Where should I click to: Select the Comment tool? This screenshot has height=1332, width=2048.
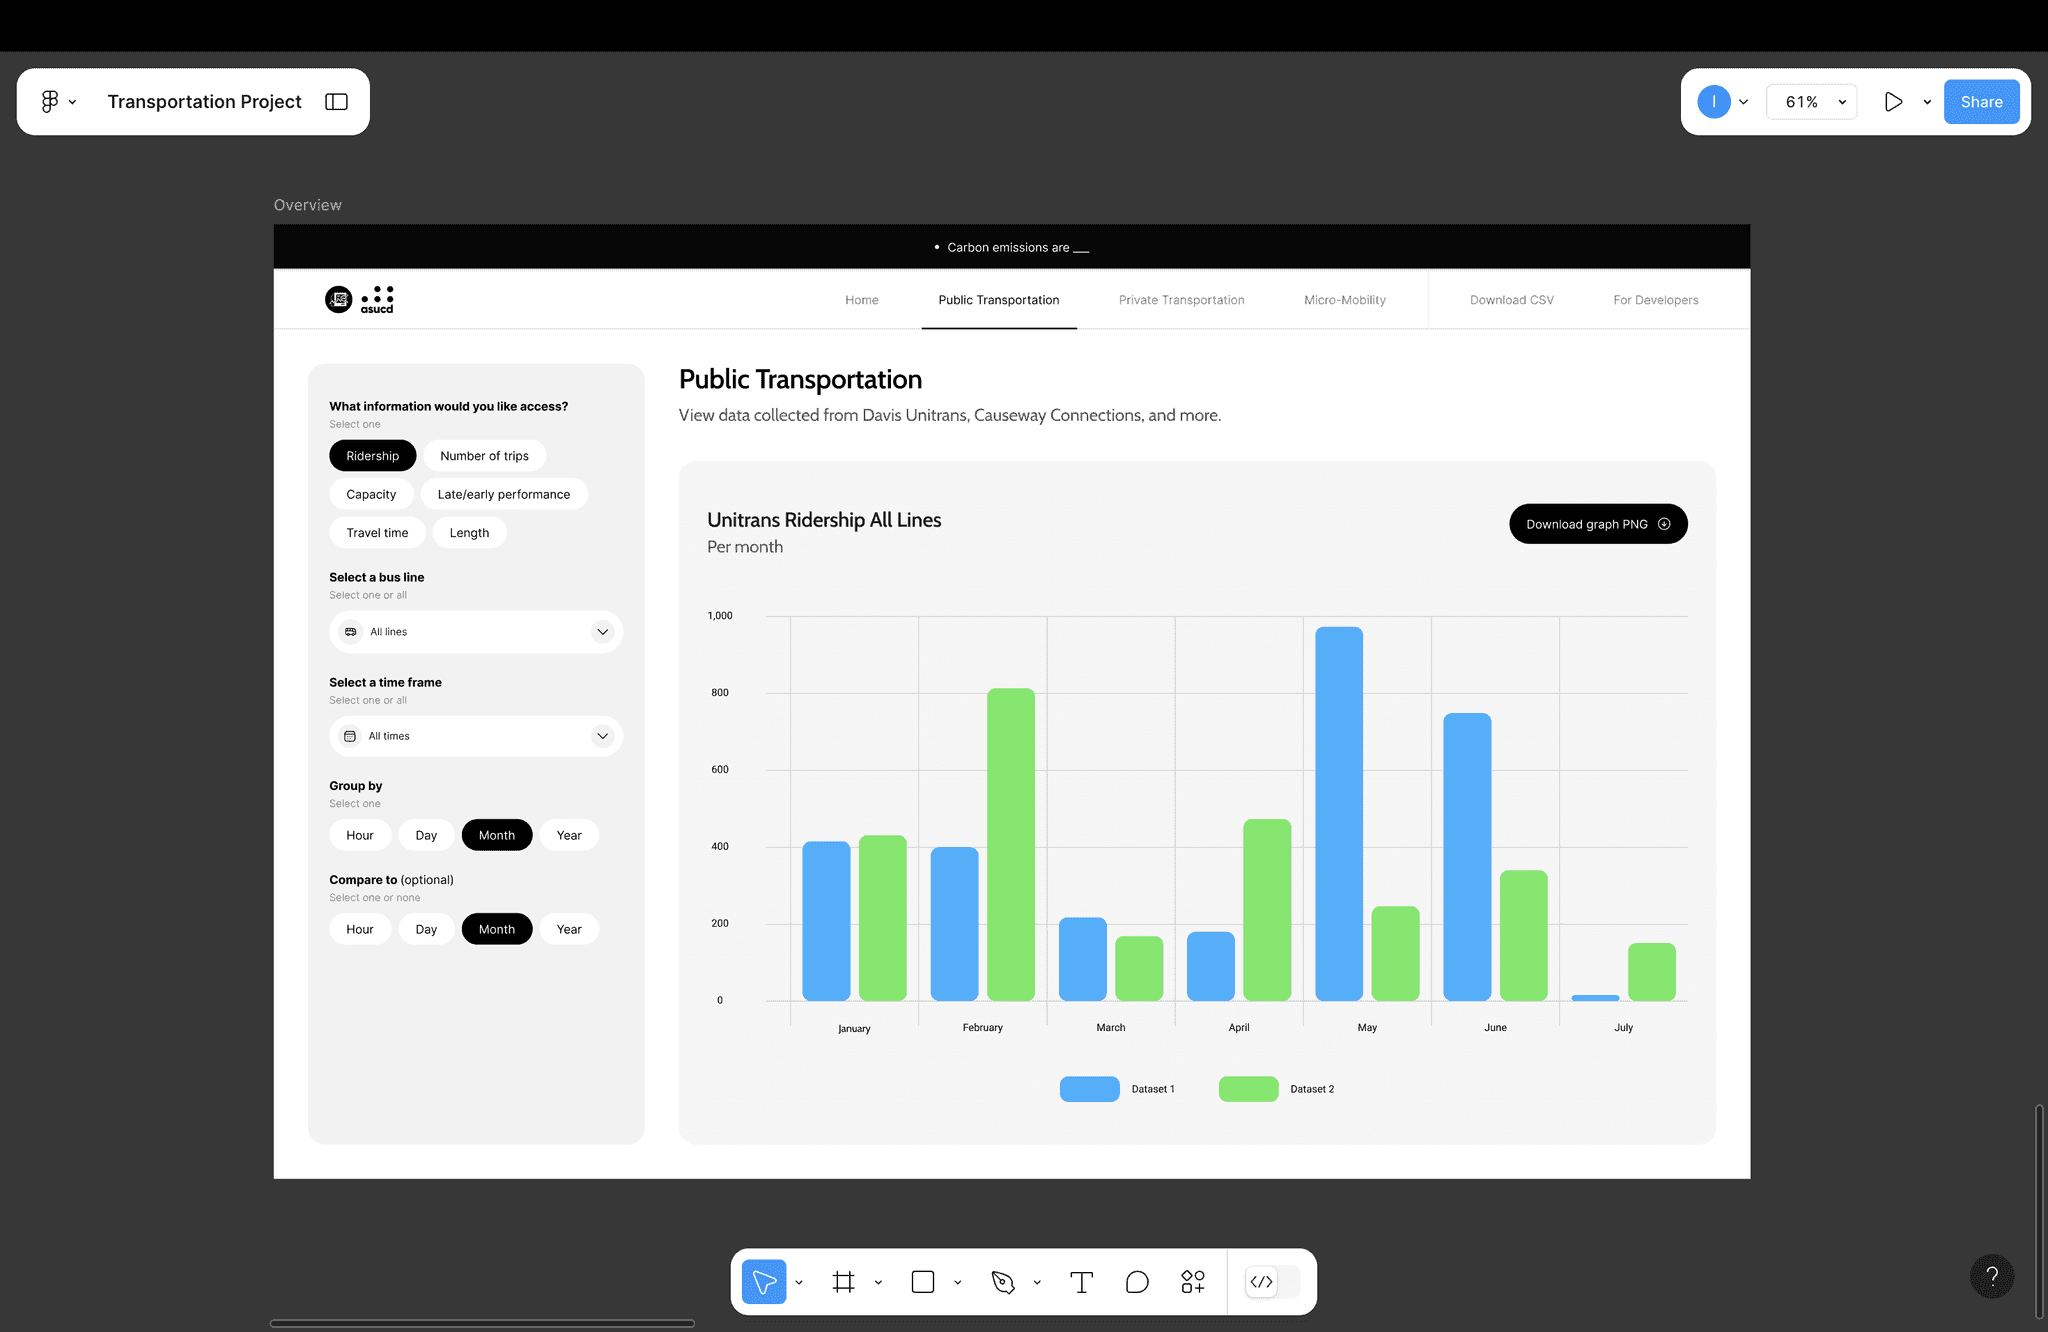1137,1281
